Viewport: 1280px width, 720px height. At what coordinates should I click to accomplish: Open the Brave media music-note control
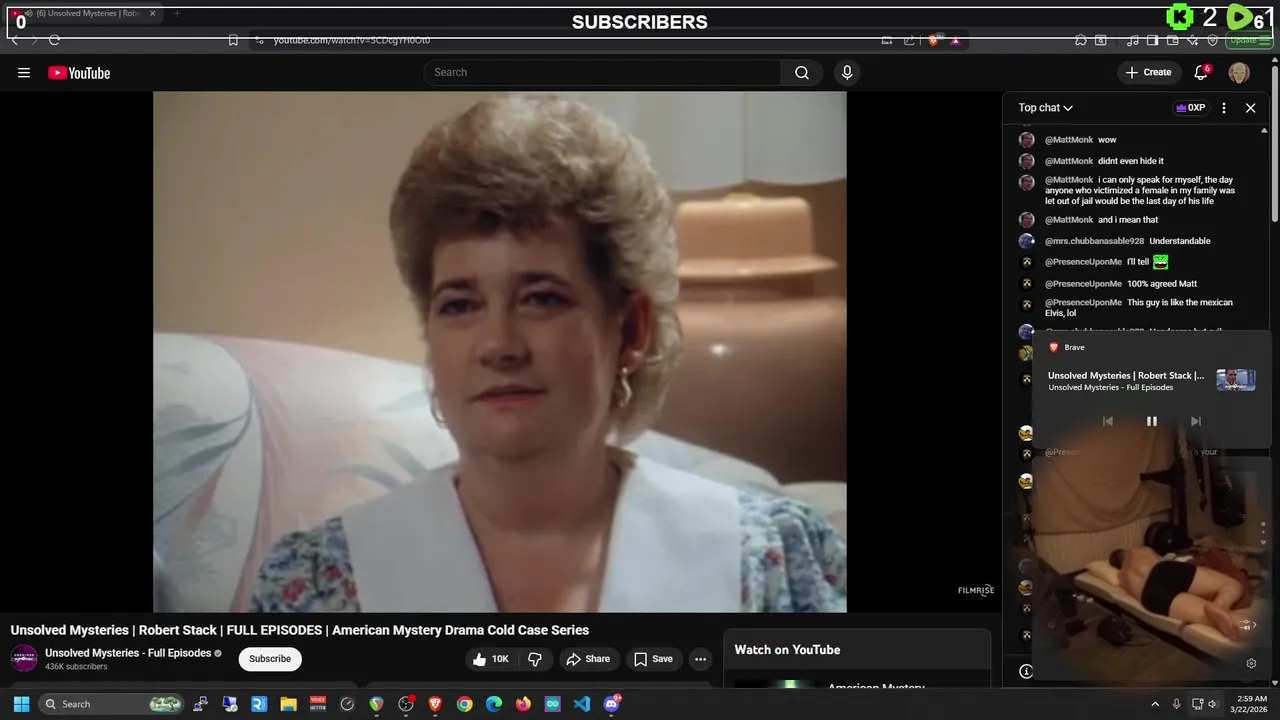click(1133, 40)
